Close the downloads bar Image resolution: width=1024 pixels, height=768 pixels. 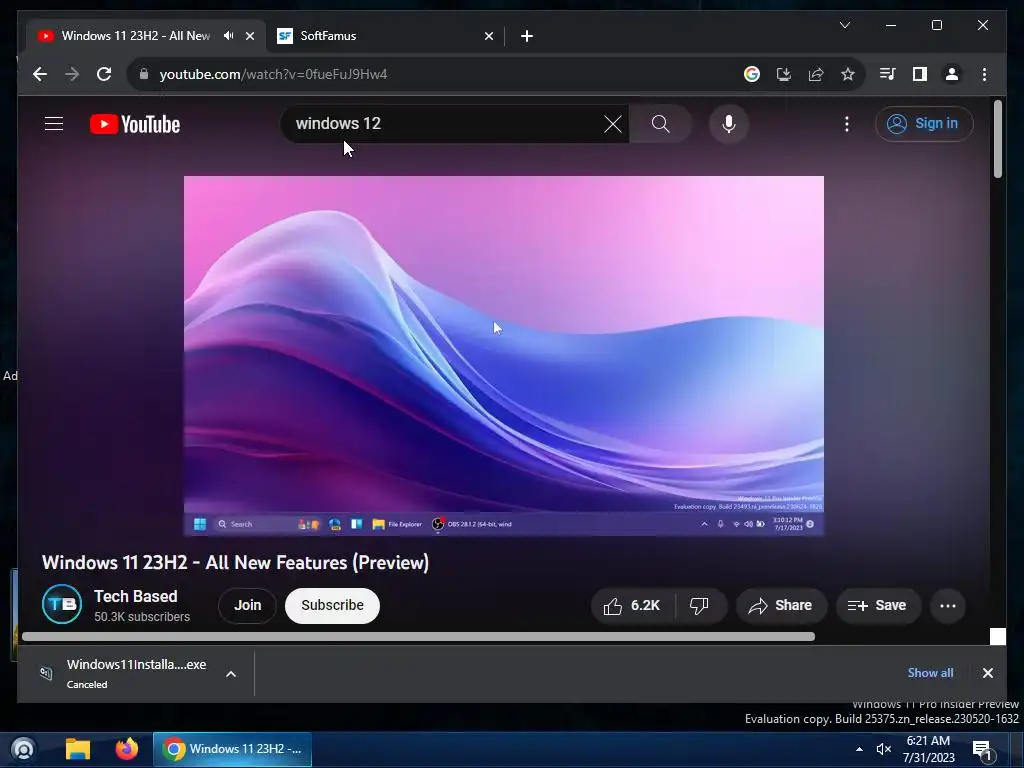pos(987,673)
